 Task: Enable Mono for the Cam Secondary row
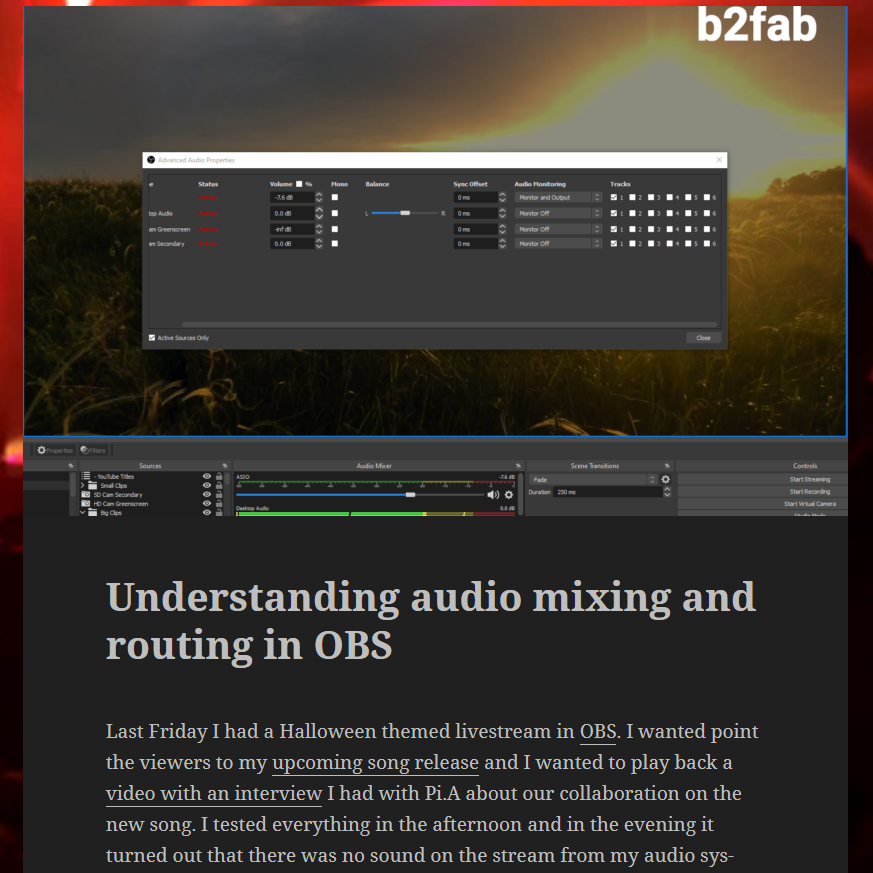tap(335, 243)
